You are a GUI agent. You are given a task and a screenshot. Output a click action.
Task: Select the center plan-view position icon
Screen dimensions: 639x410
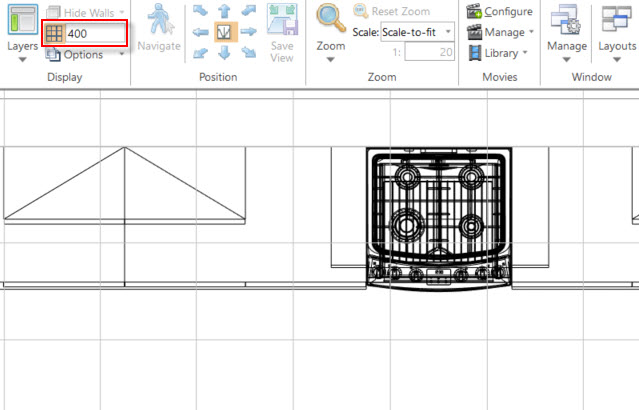pyautogui.click(x=225, y=32)
